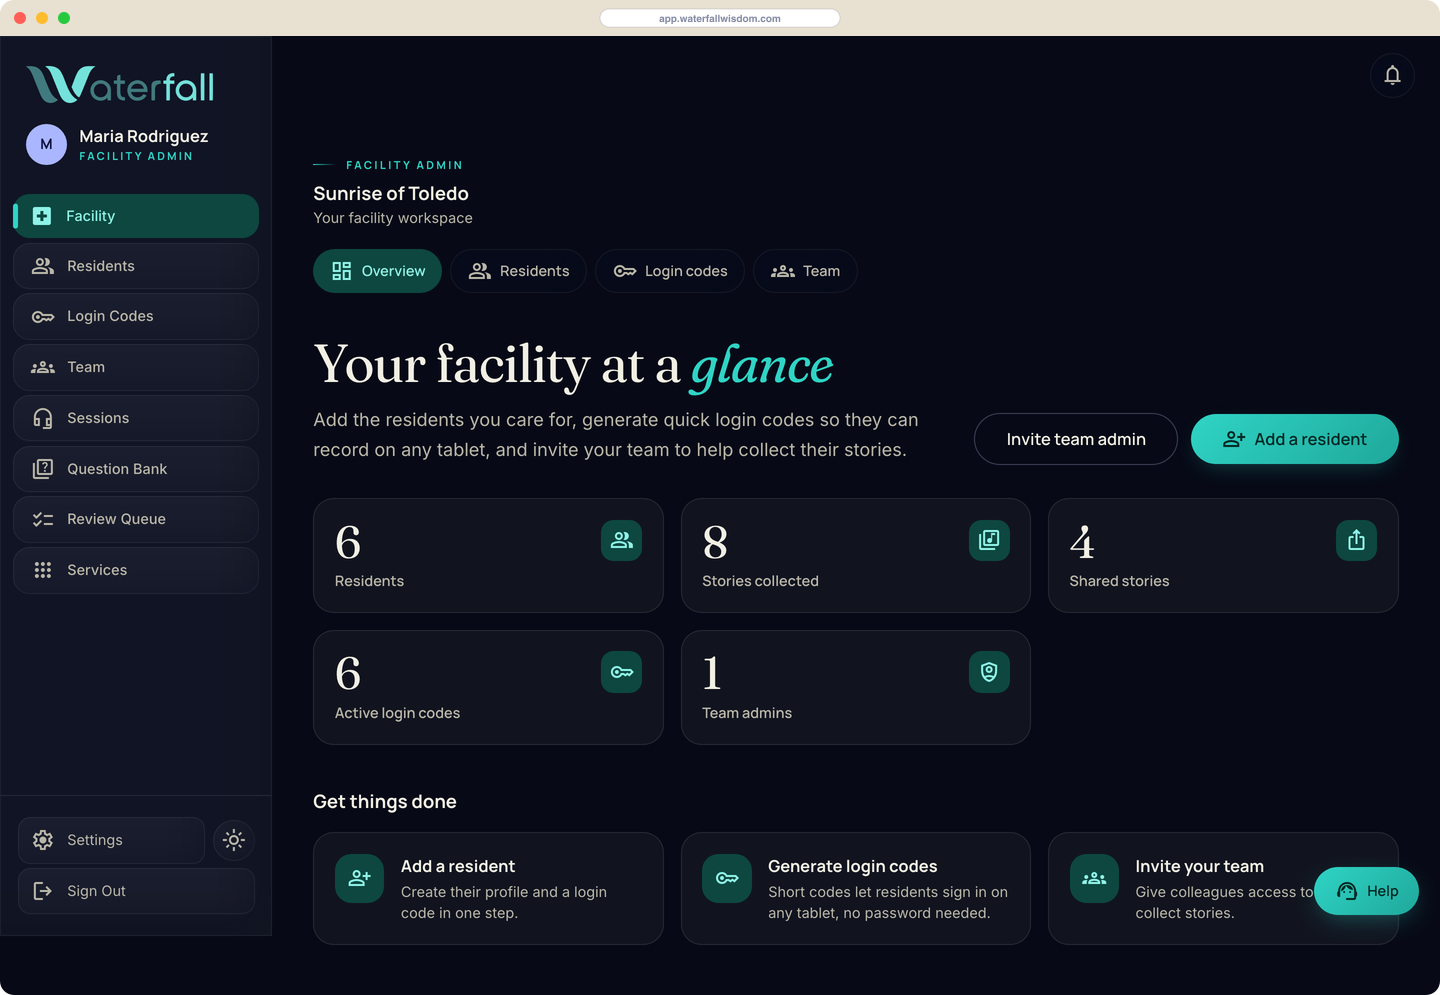
Task: Open the Team admins stat card
Action: (x=856, y=687)
